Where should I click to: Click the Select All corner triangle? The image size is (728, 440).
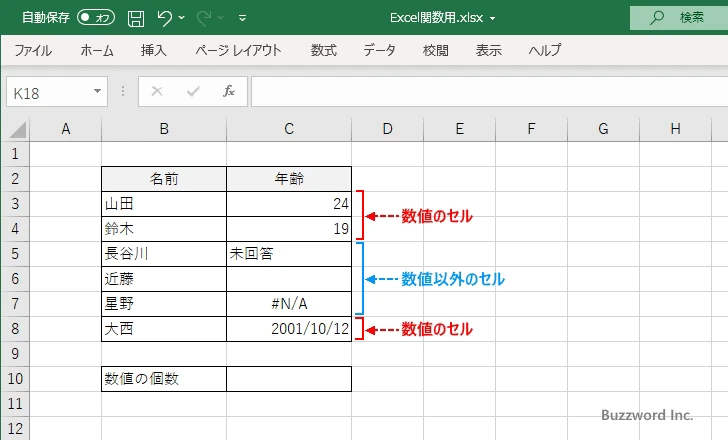[17, 129]
